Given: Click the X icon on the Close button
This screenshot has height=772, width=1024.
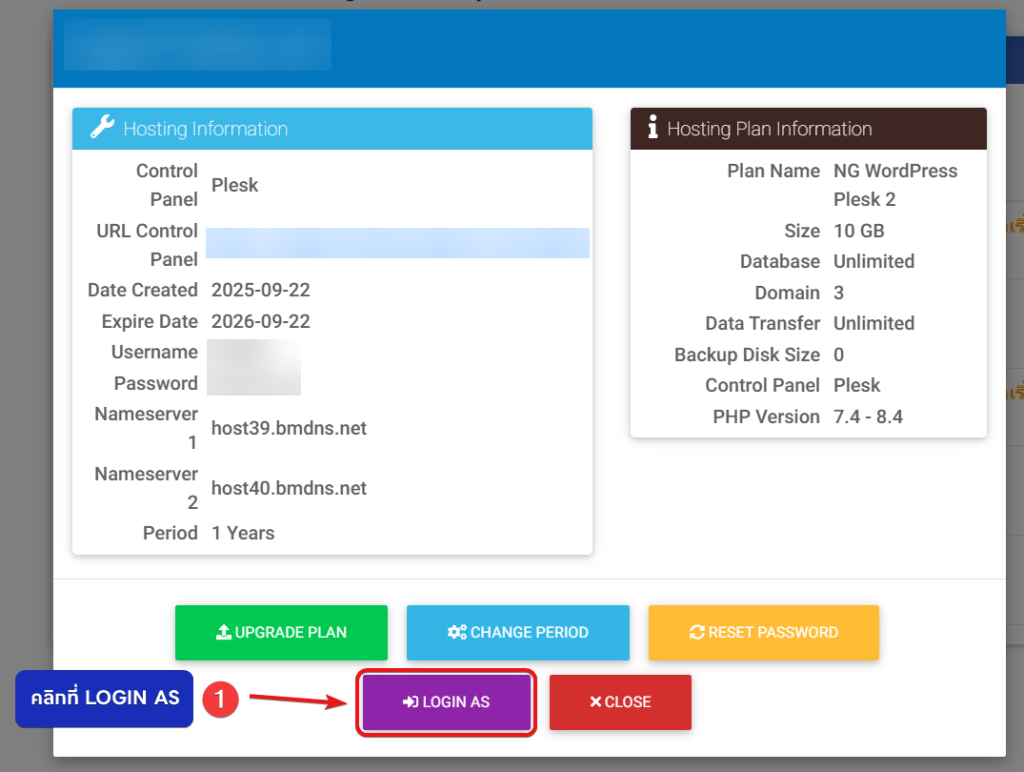Looking at the screenshot, I should click(595, 702).
